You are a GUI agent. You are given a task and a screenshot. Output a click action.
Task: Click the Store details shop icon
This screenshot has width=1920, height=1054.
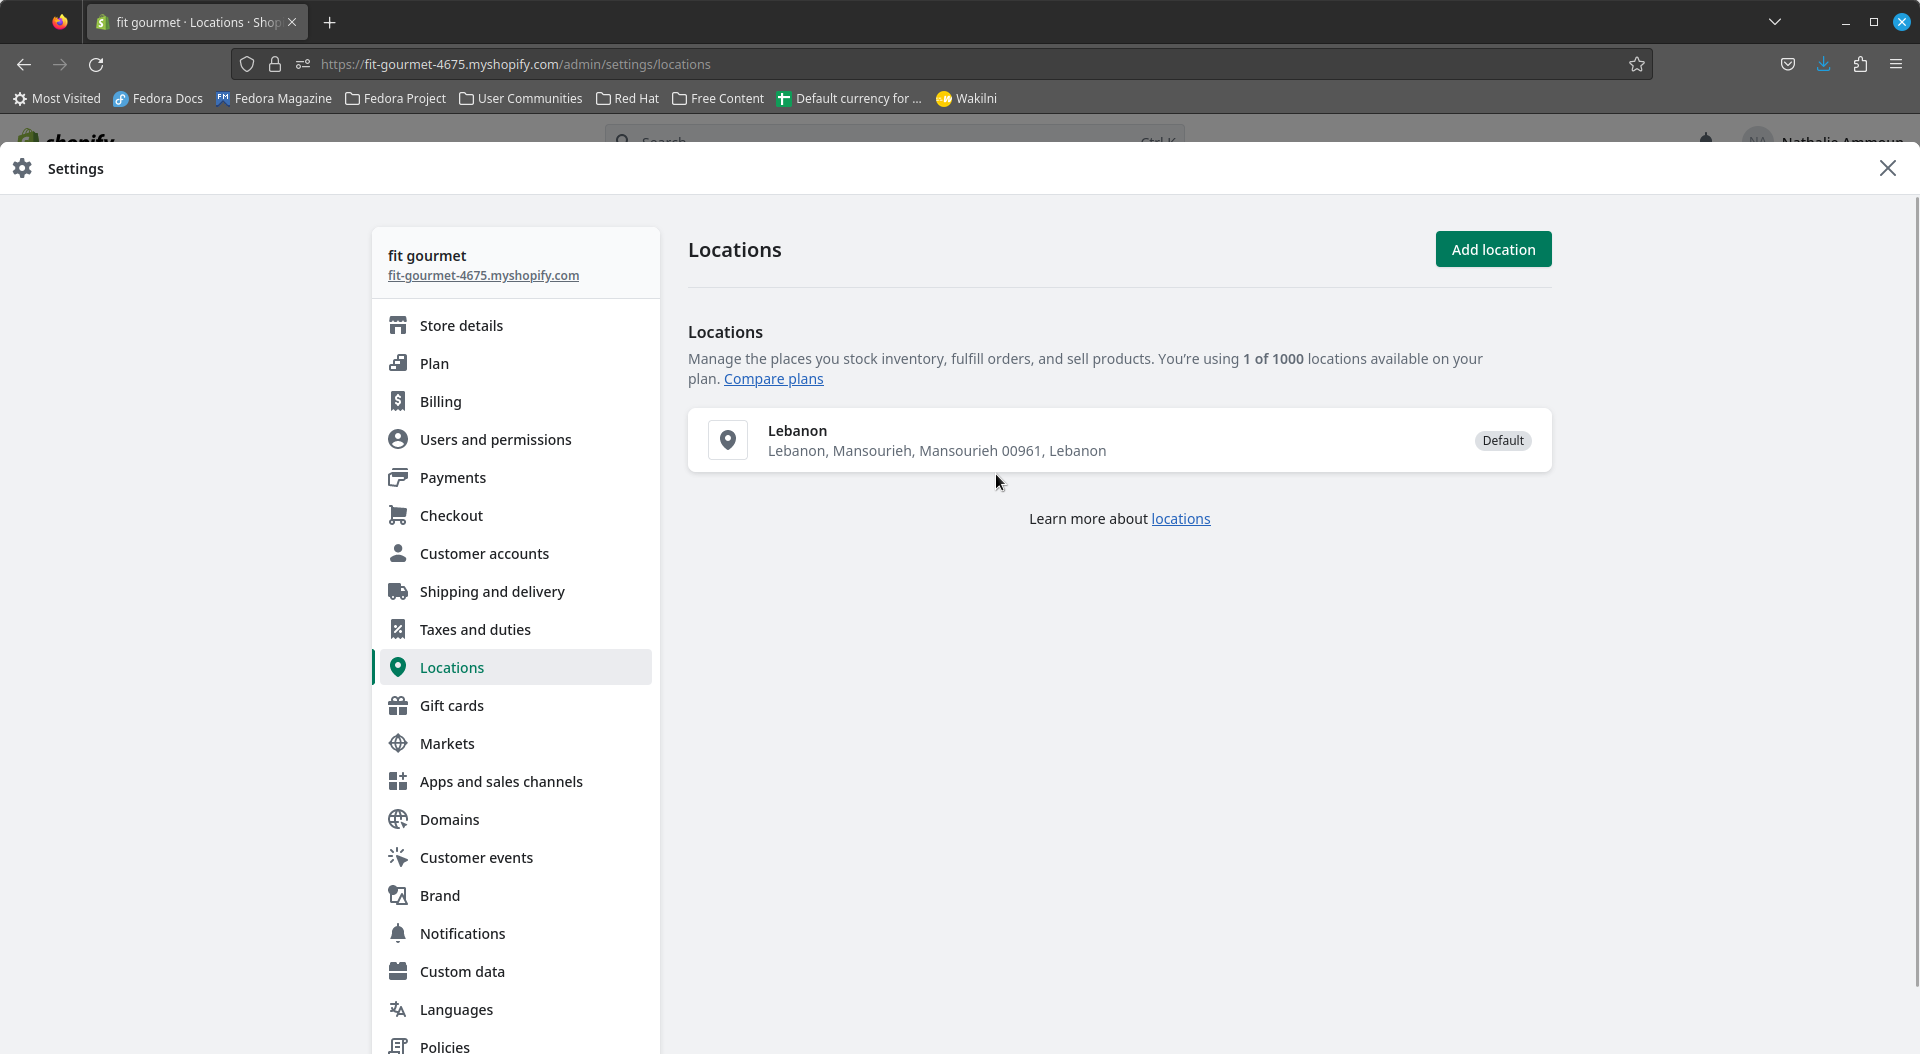point(398,326)
